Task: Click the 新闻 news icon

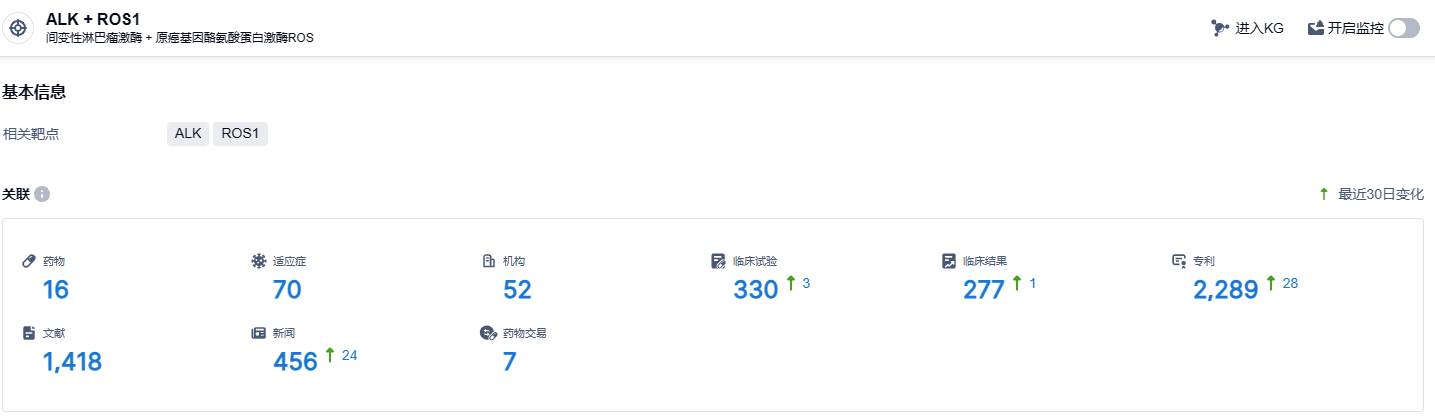Action: coord(259,333)
